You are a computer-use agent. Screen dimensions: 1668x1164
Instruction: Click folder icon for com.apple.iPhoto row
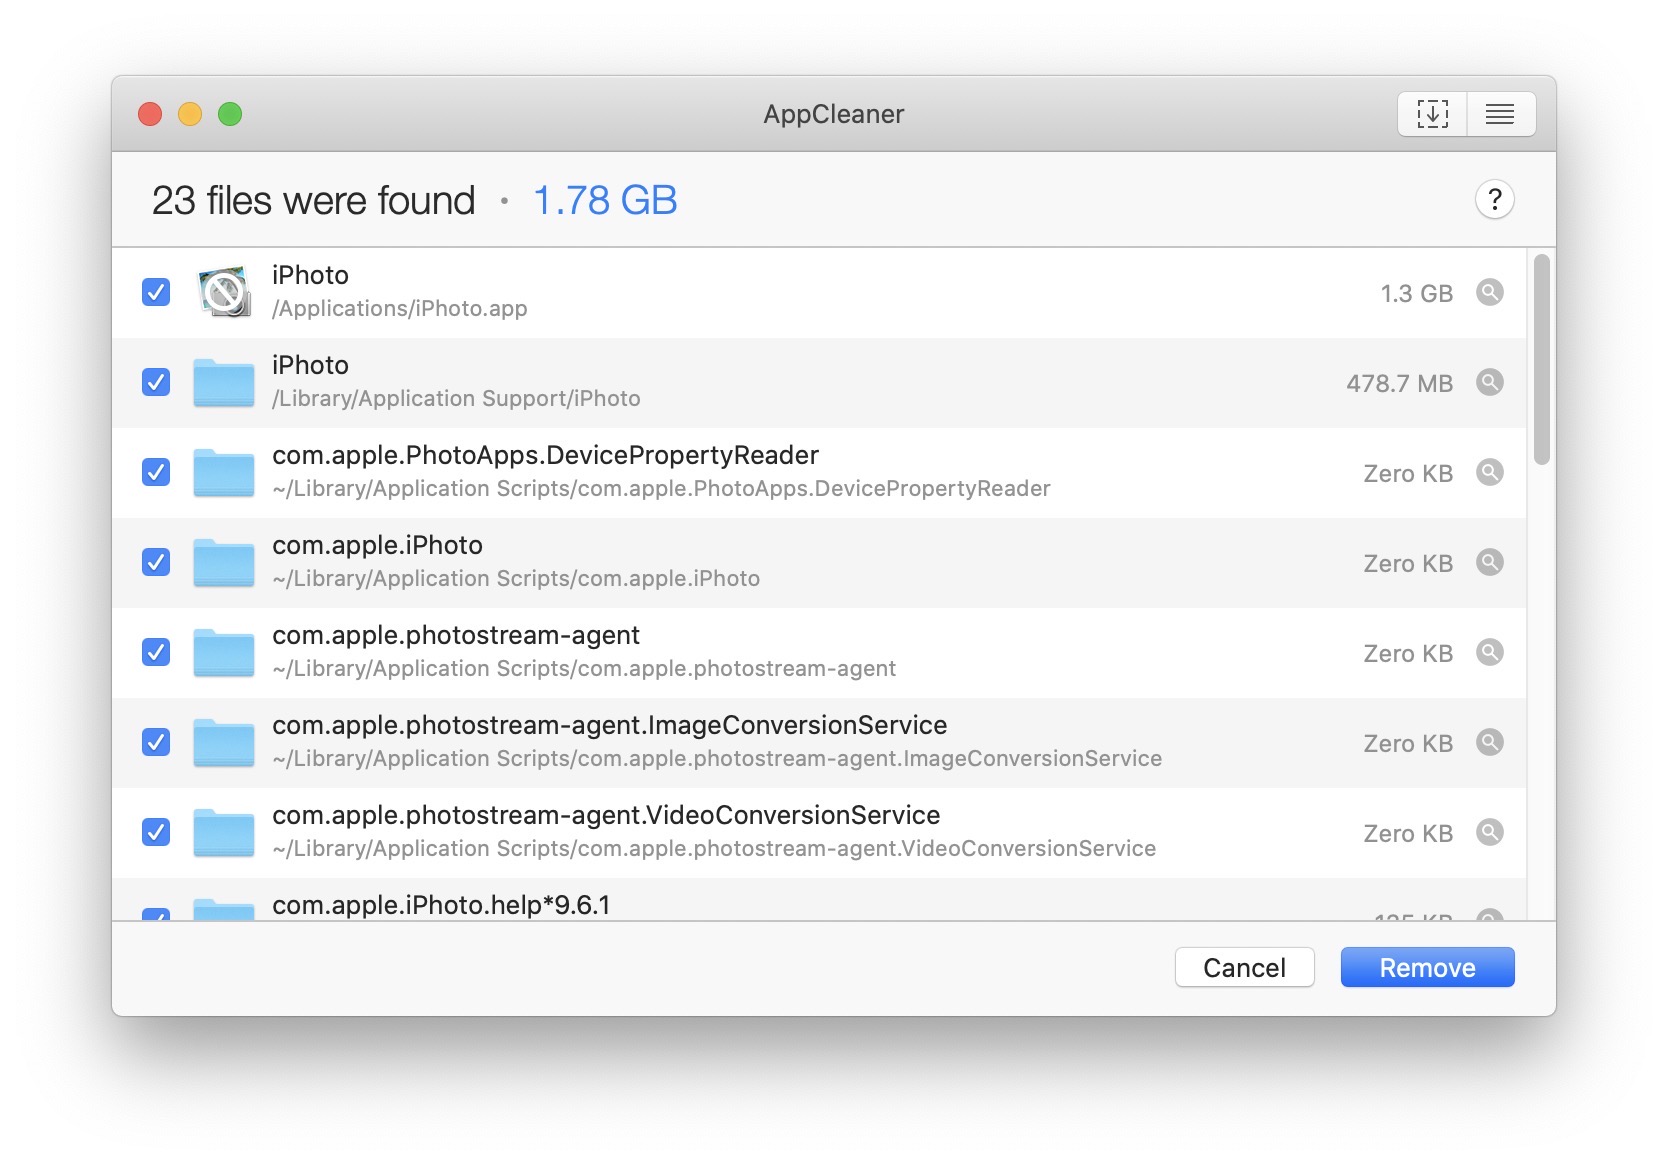coord(224,562)
